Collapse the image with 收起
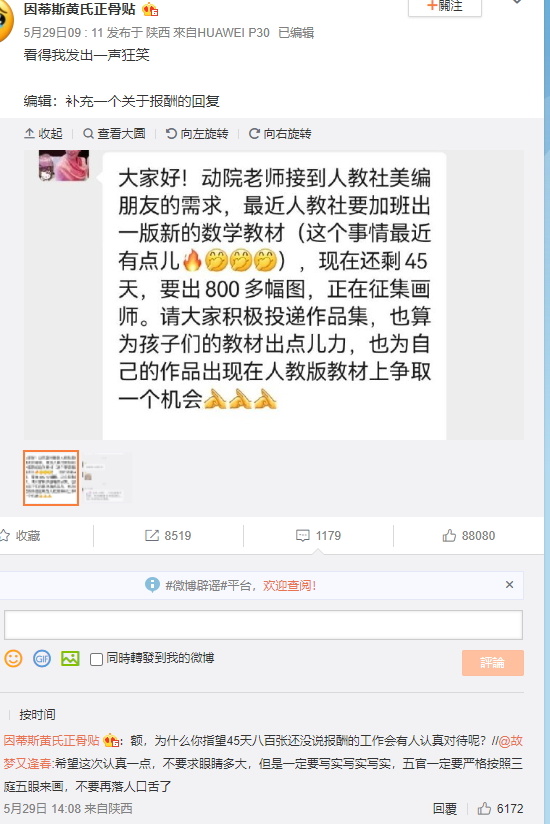This screenshot has height=824, width=550. tap(43, 134)
